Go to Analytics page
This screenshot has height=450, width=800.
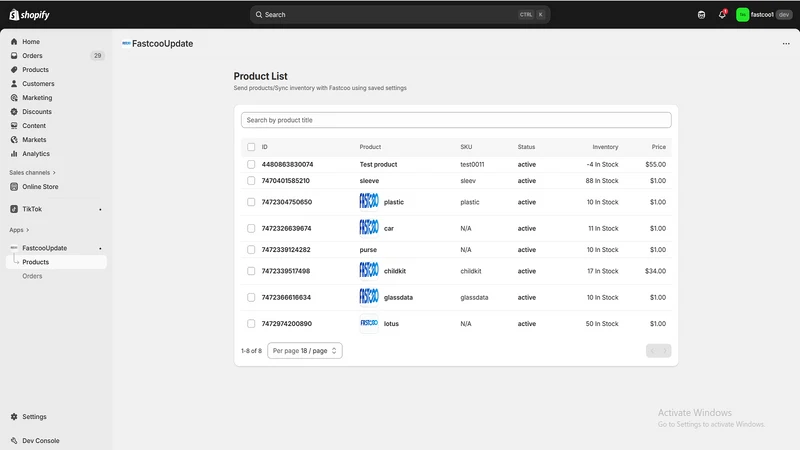tap(36, 154)
